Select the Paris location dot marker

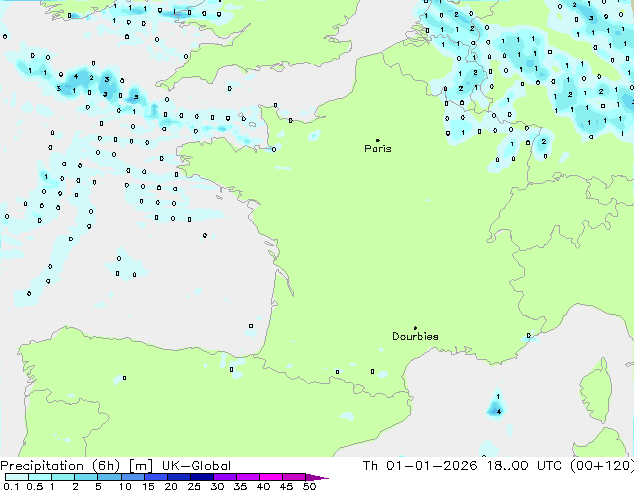(x=378, y=140)
